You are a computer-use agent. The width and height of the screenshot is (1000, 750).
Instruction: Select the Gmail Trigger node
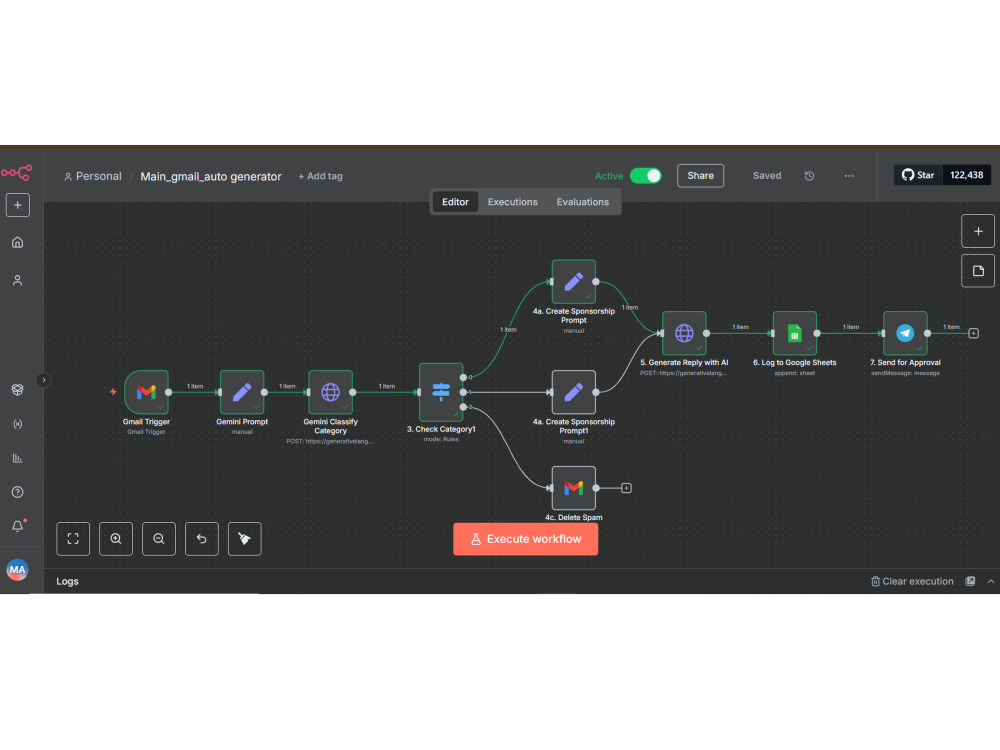pos(146,392)
